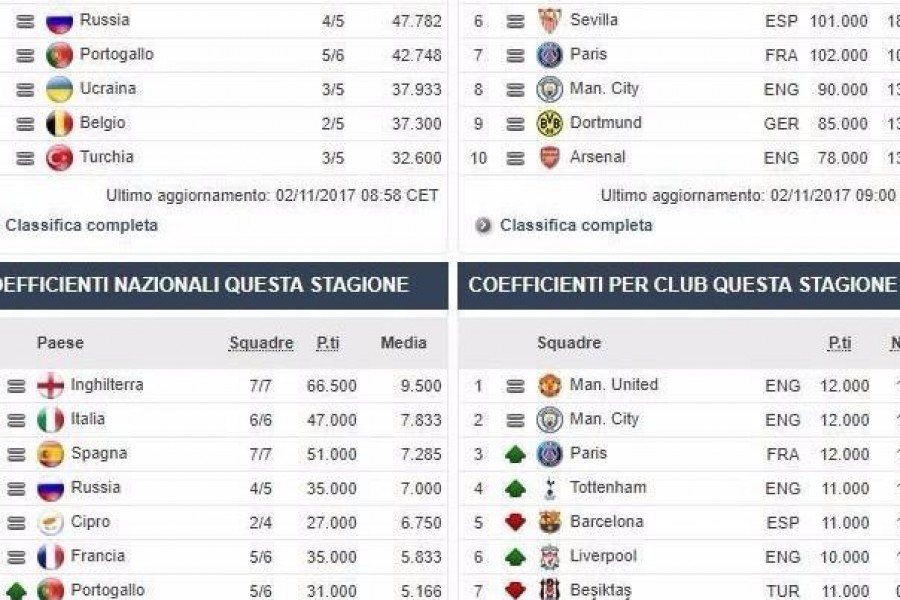The image size is (900, 600).
Task: Click the Inghilterra flag icon
Action: pos(51,385)
